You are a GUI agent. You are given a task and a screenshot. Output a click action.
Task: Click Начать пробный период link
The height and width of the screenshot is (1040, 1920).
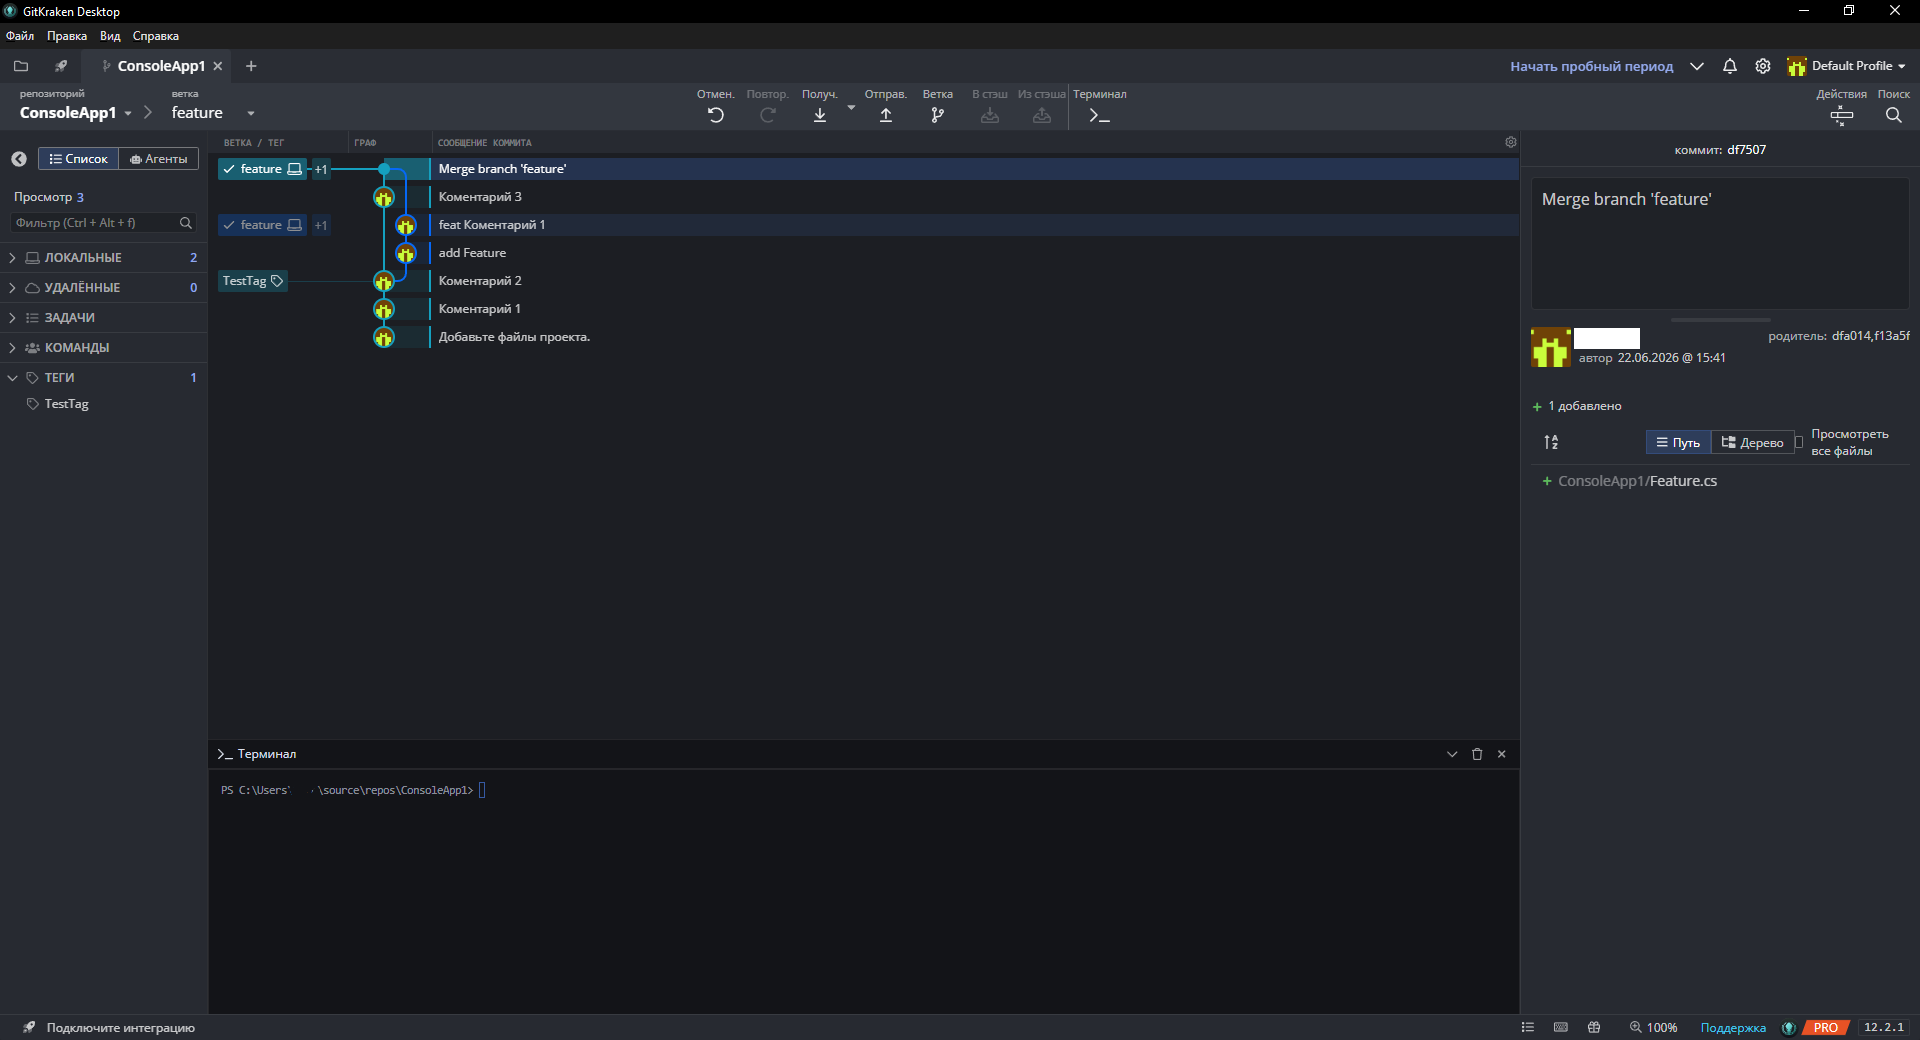pos(1592,66)
